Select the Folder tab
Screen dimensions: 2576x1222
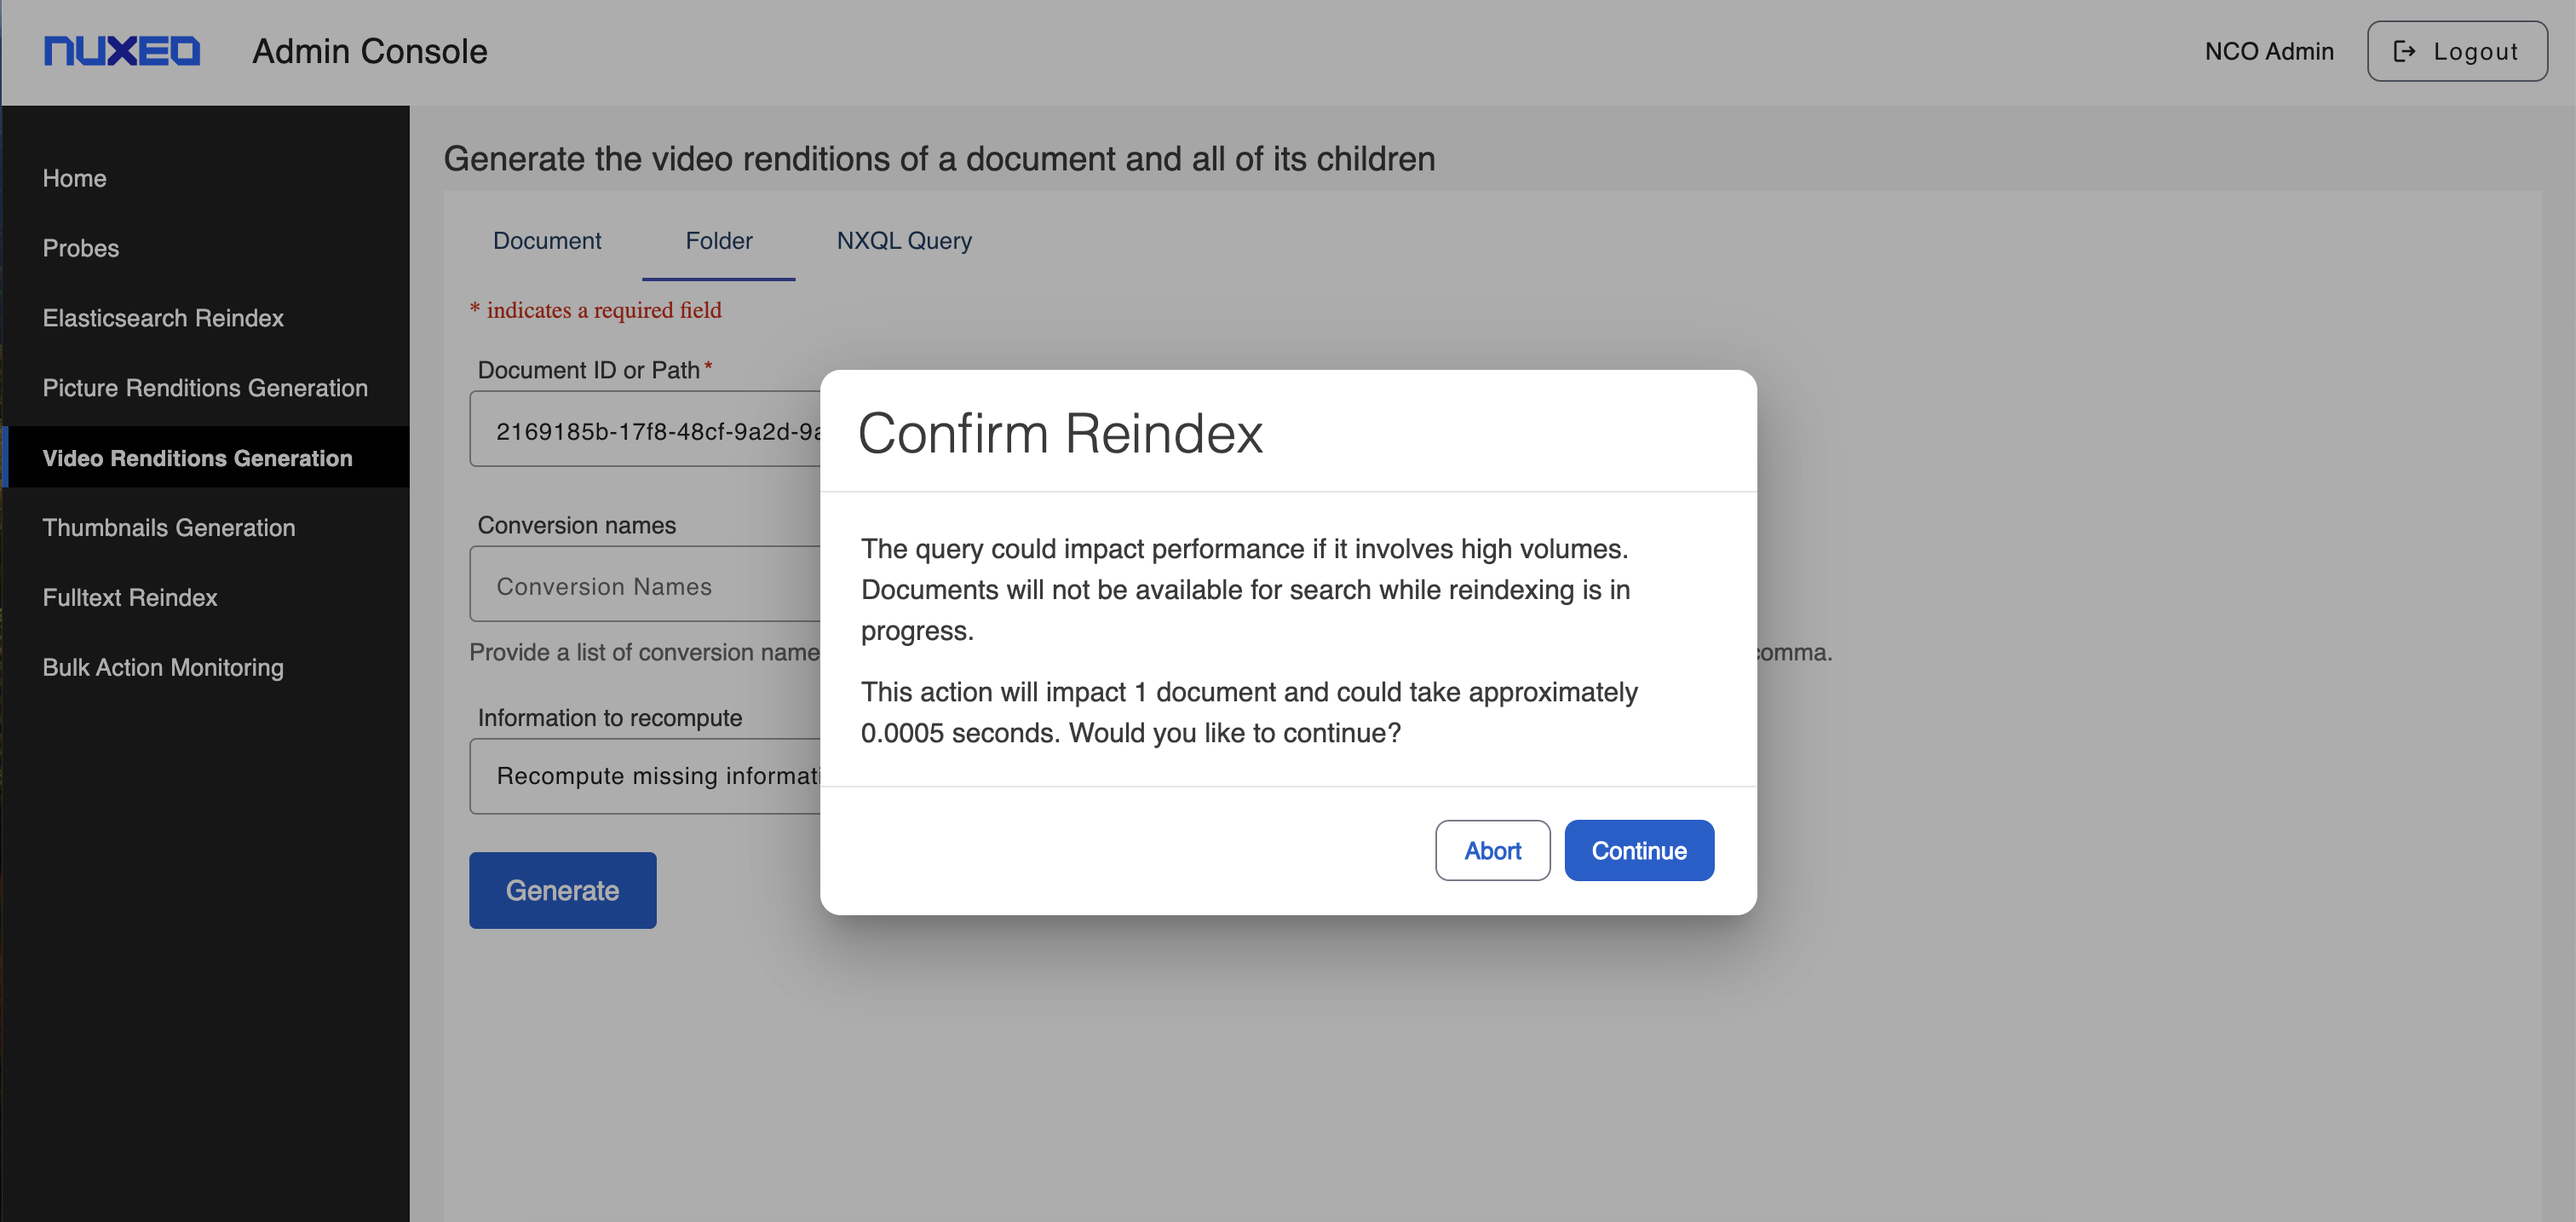(718, 241)
